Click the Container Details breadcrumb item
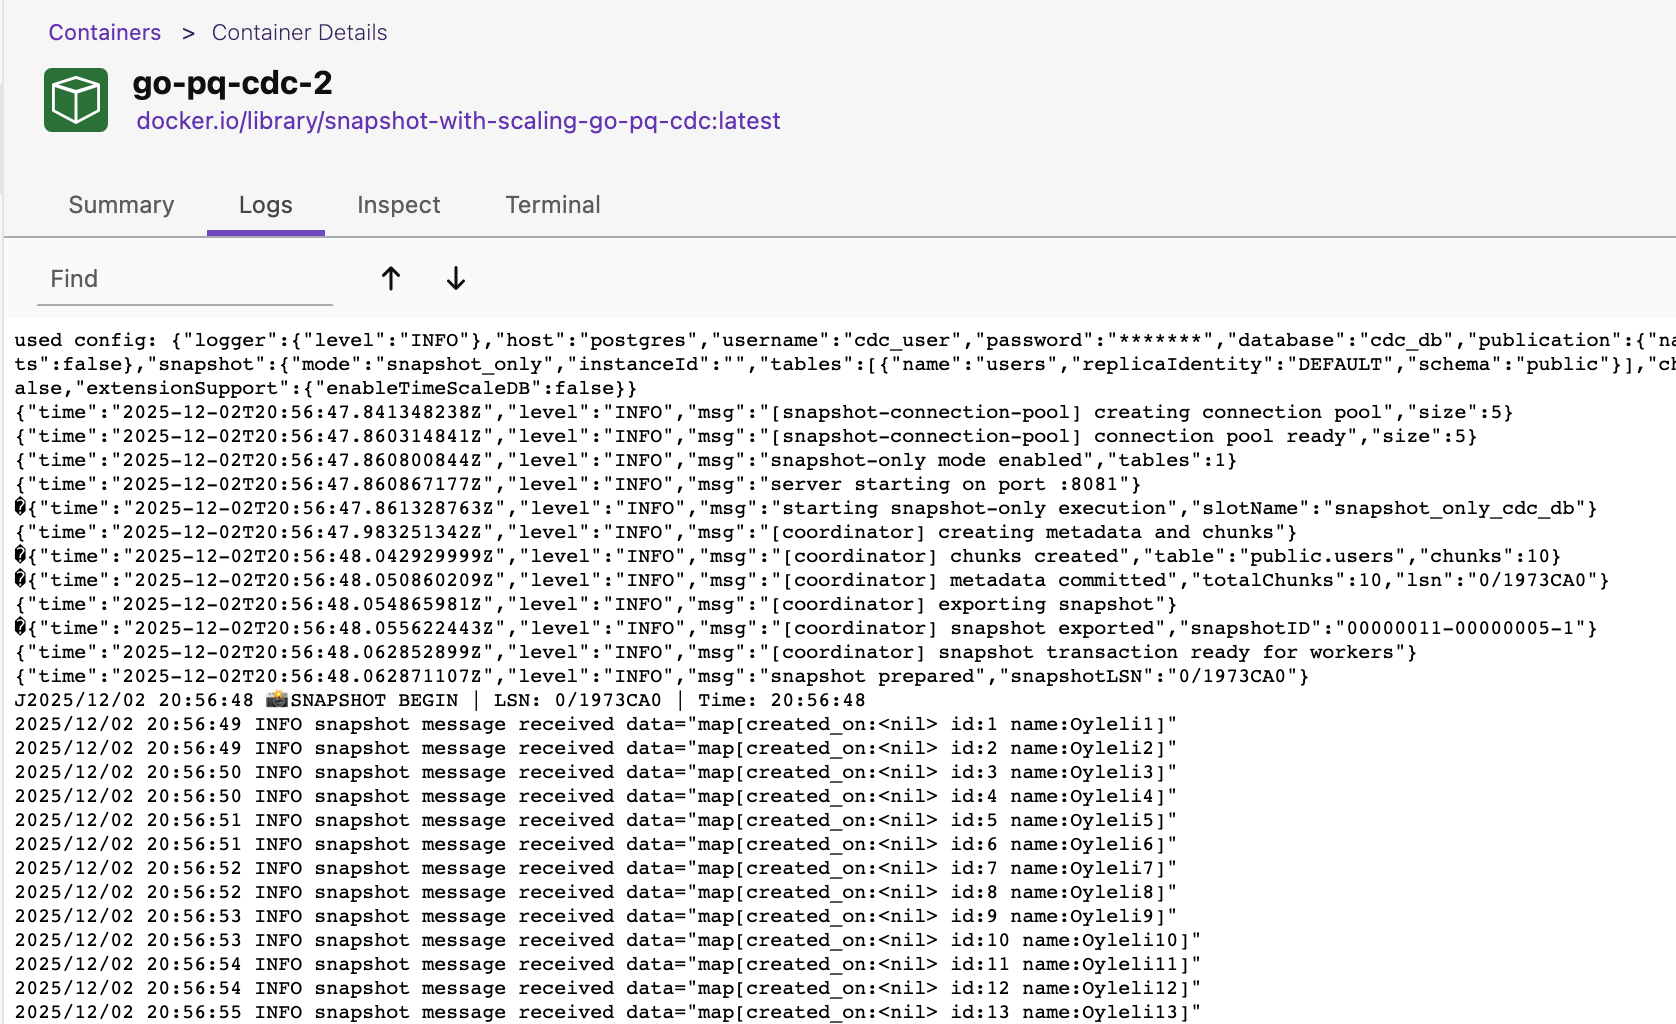The image size is (1676, 1024). (298, 32)
